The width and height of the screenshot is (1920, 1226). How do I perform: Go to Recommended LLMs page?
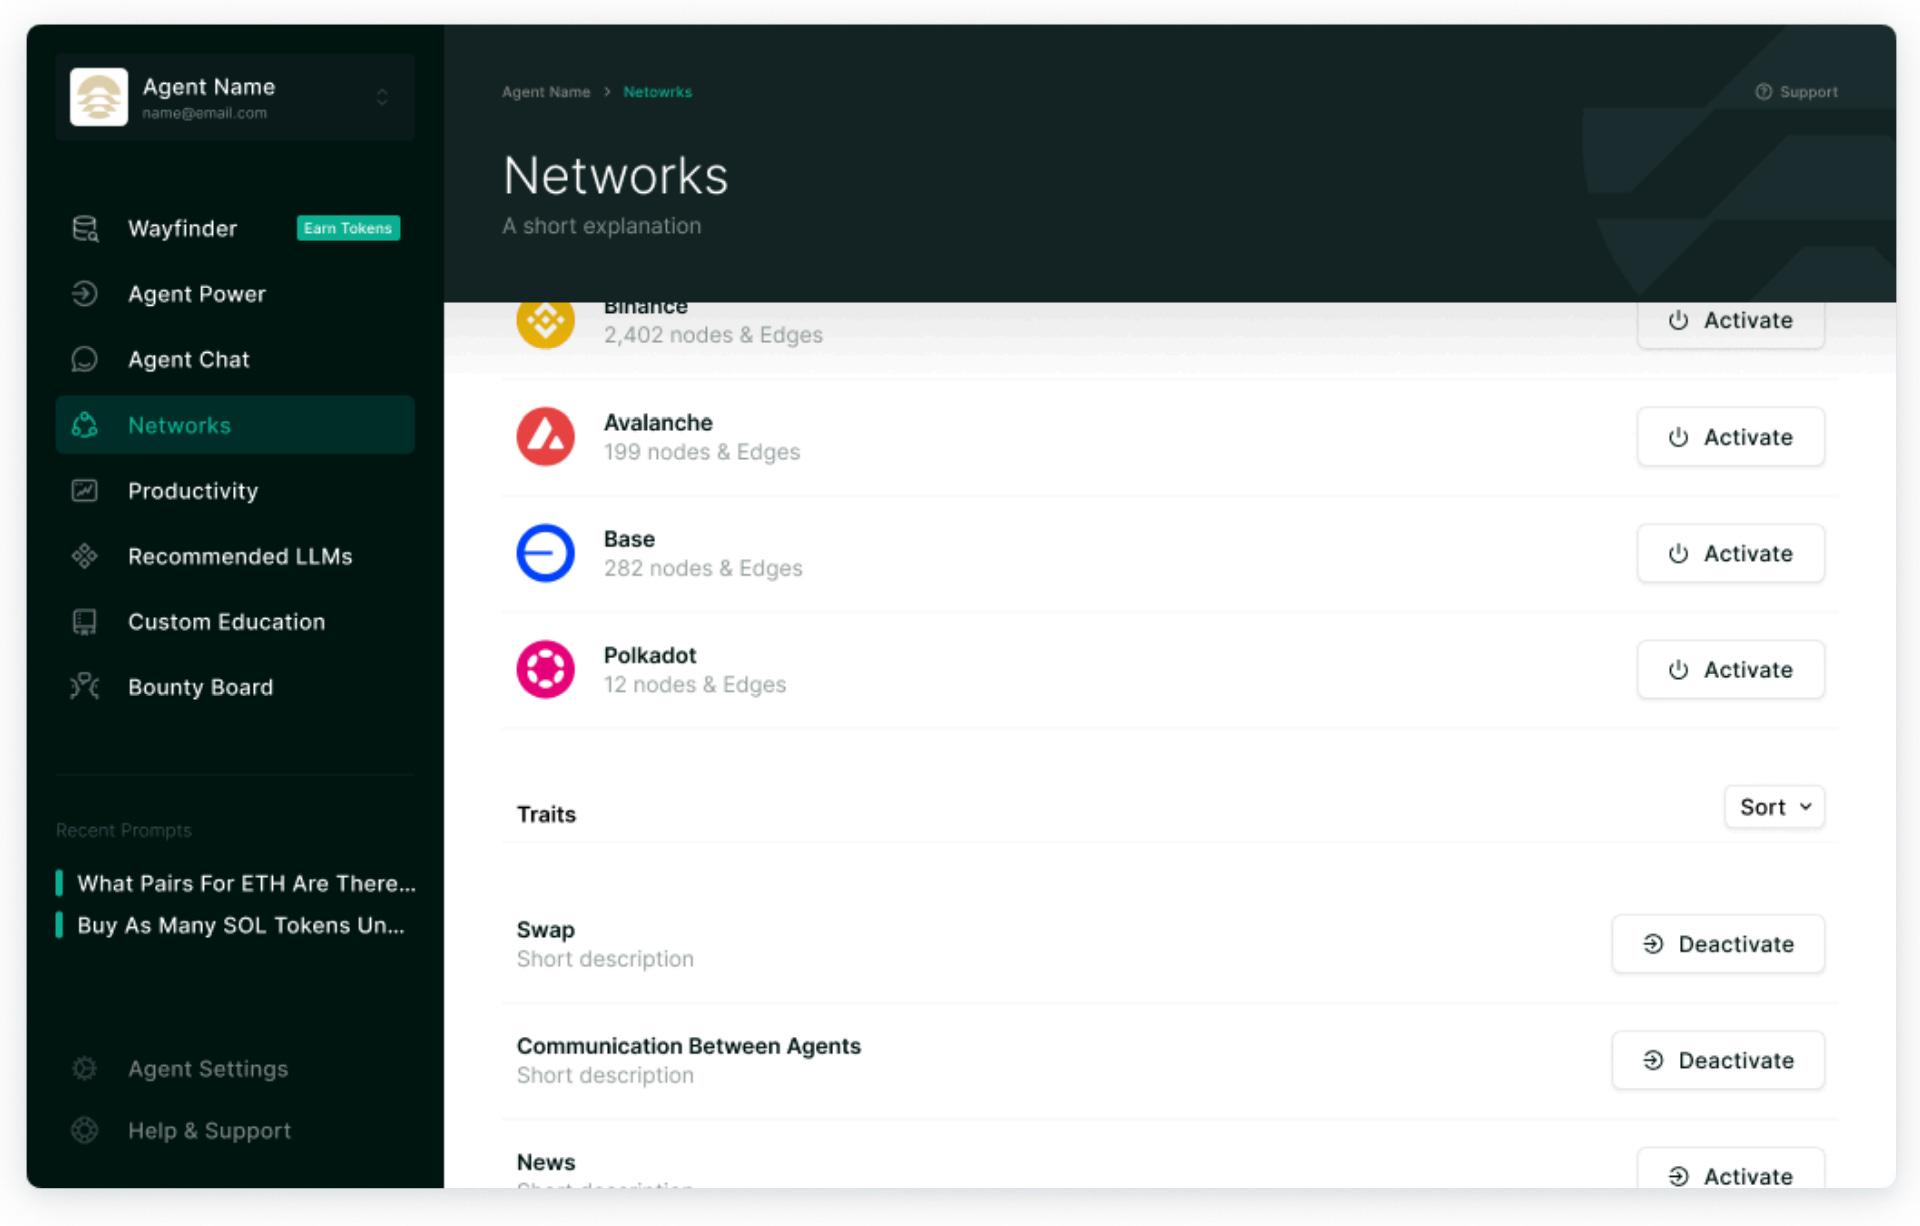pos(239,556)
